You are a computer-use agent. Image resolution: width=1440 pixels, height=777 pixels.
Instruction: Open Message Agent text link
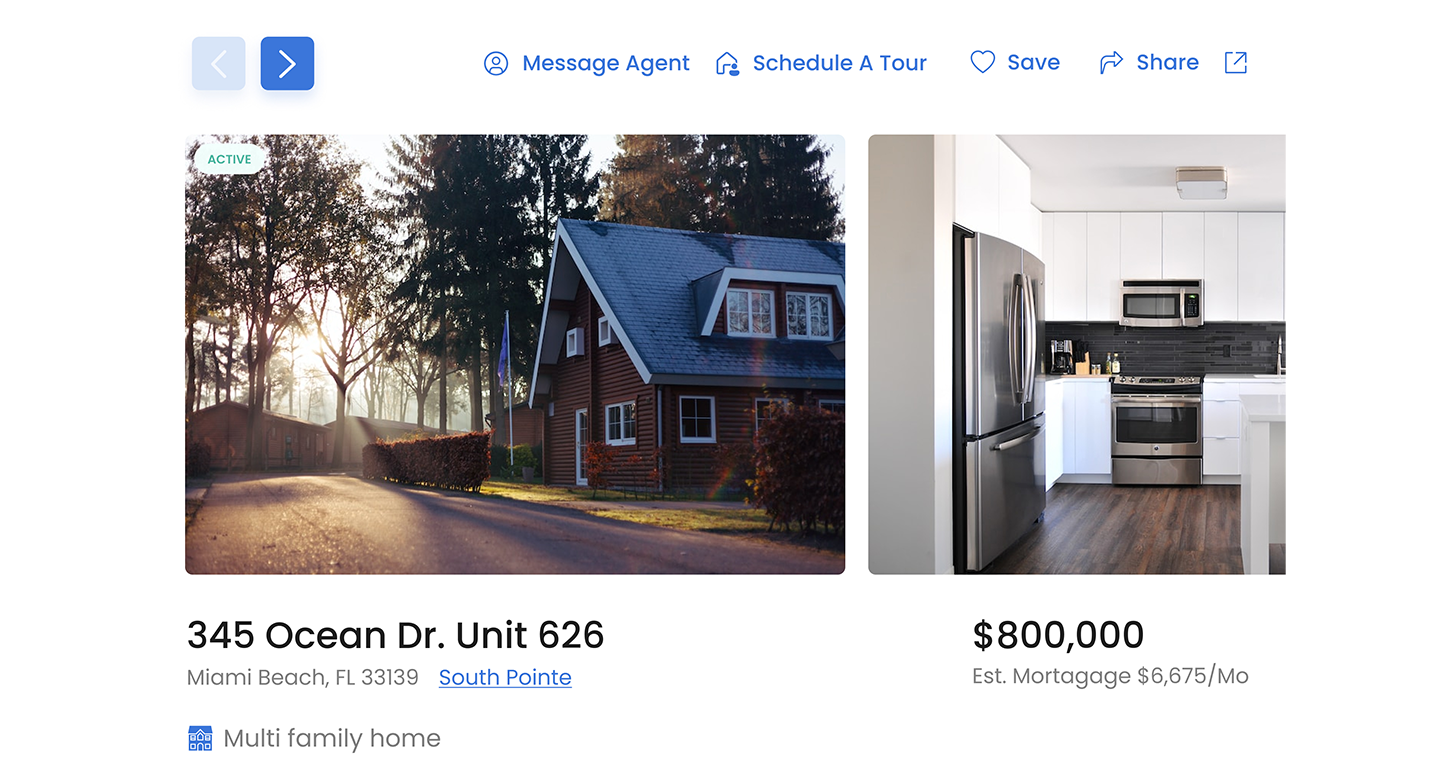click(x=605, y=63)
